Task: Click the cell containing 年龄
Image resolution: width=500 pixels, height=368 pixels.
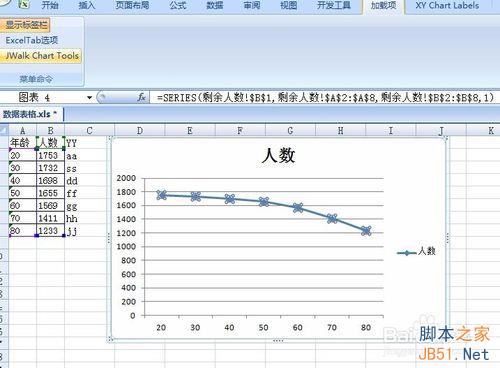Action: (x=23, y=143)
